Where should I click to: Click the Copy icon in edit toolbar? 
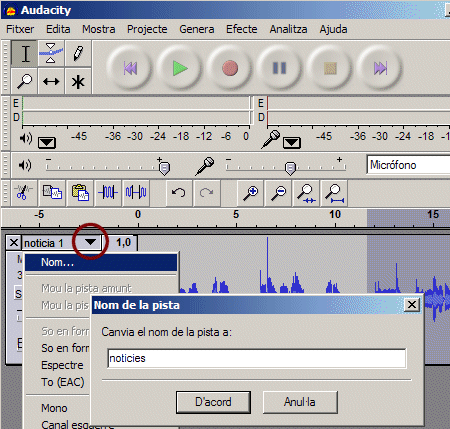(x=52, y=193)
